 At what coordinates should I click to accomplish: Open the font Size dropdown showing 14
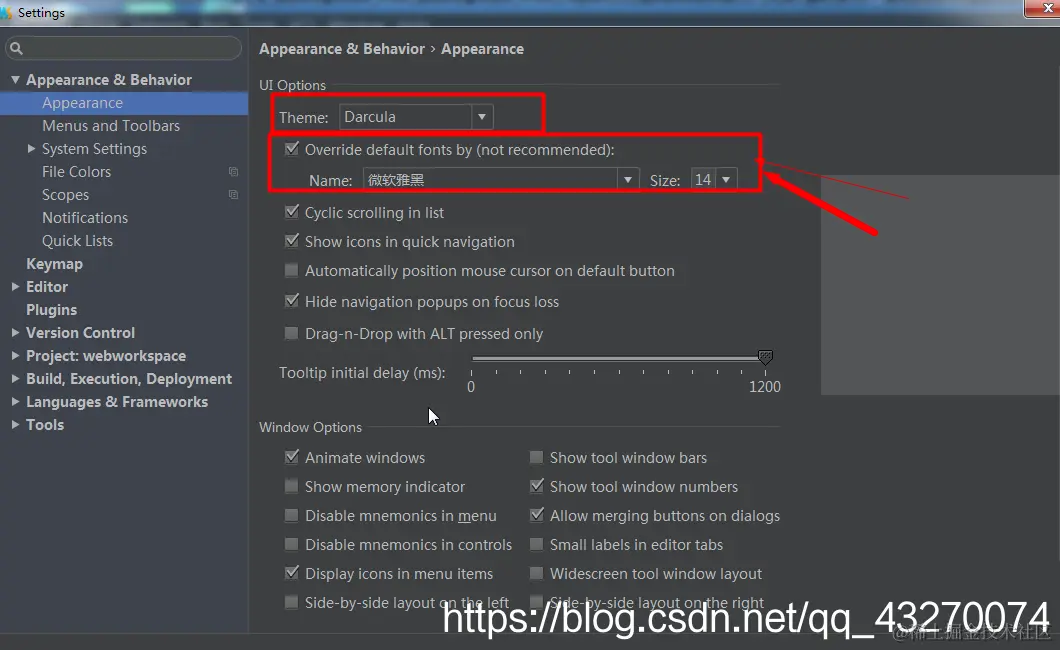click(714, 180)
